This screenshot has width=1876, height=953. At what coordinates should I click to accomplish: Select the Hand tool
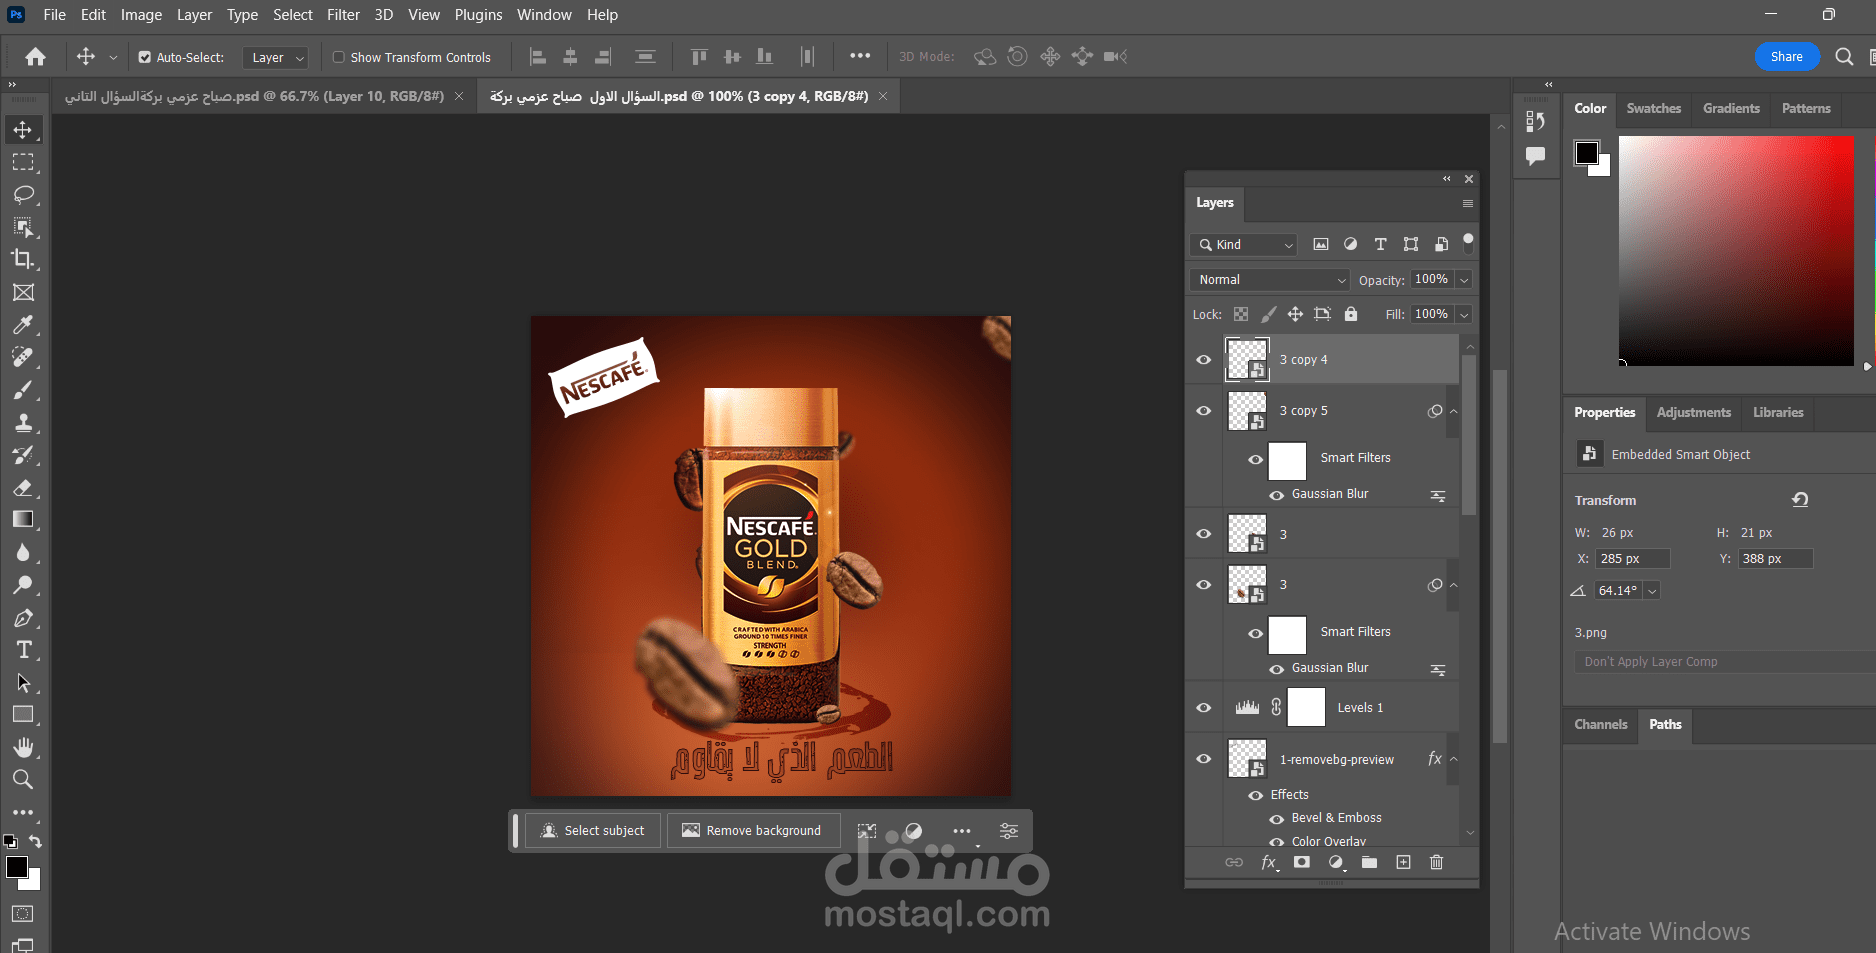[x=23, y=747]
